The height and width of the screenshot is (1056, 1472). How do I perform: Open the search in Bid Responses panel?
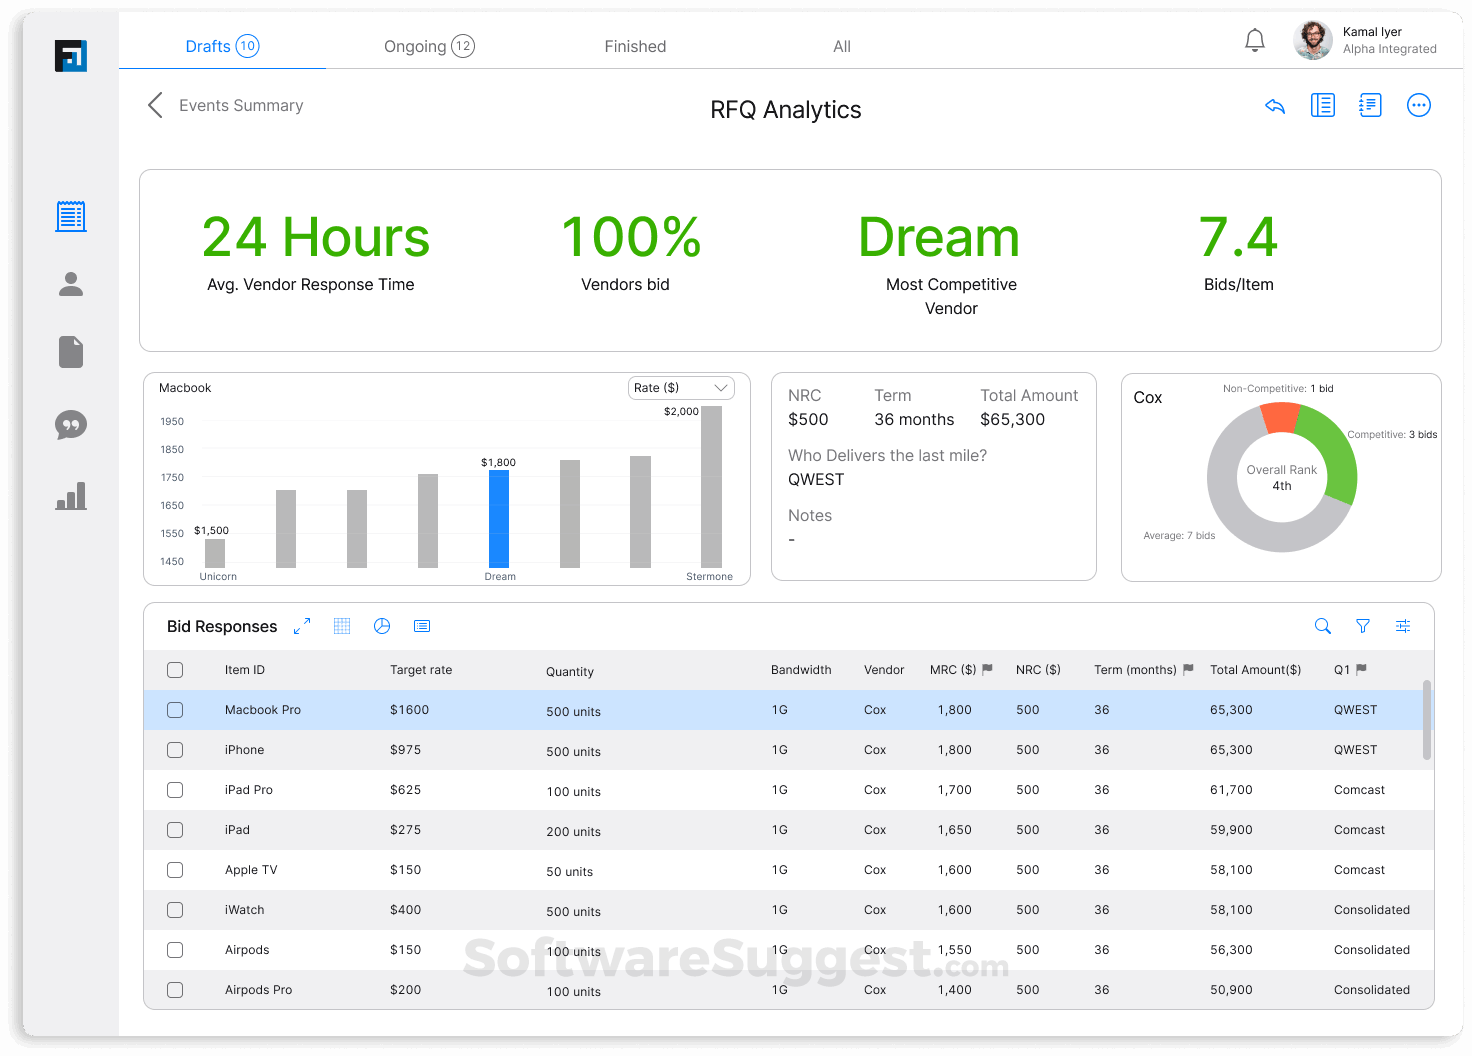tap(1323, 625)
